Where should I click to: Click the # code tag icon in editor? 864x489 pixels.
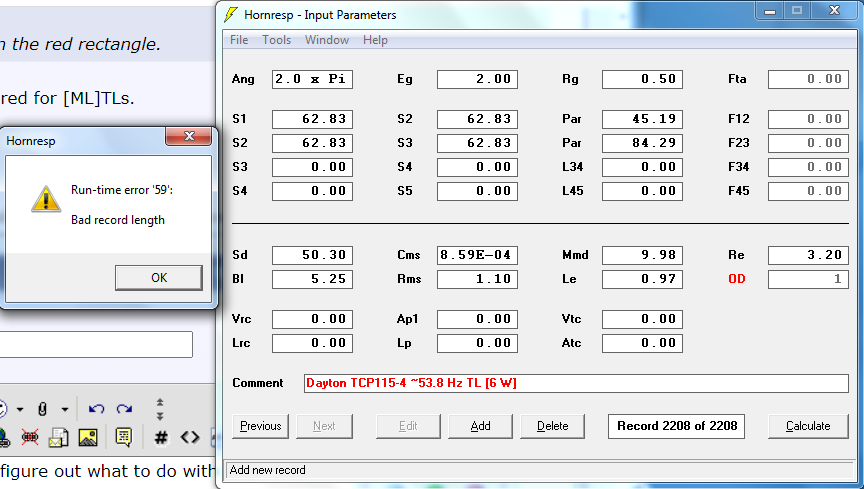160,438
